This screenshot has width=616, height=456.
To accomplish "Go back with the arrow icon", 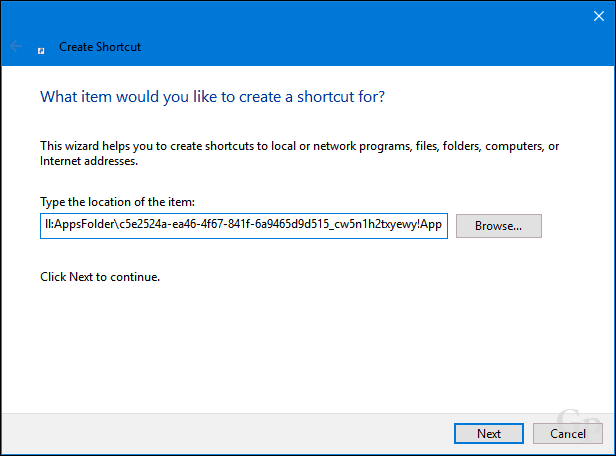I will pos(16,46).
